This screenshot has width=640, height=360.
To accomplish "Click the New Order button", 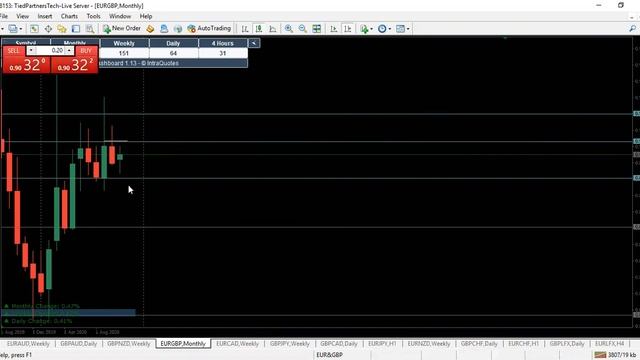I will click(122, 28).
